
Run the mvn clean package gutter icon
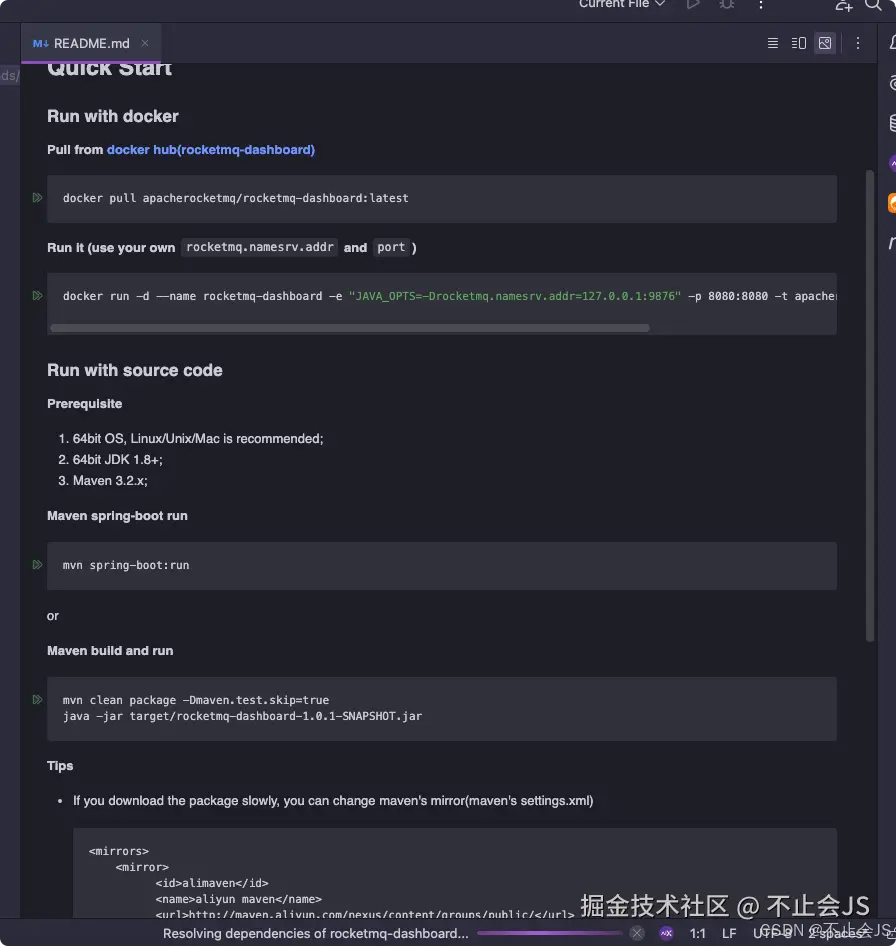point(37,700)
